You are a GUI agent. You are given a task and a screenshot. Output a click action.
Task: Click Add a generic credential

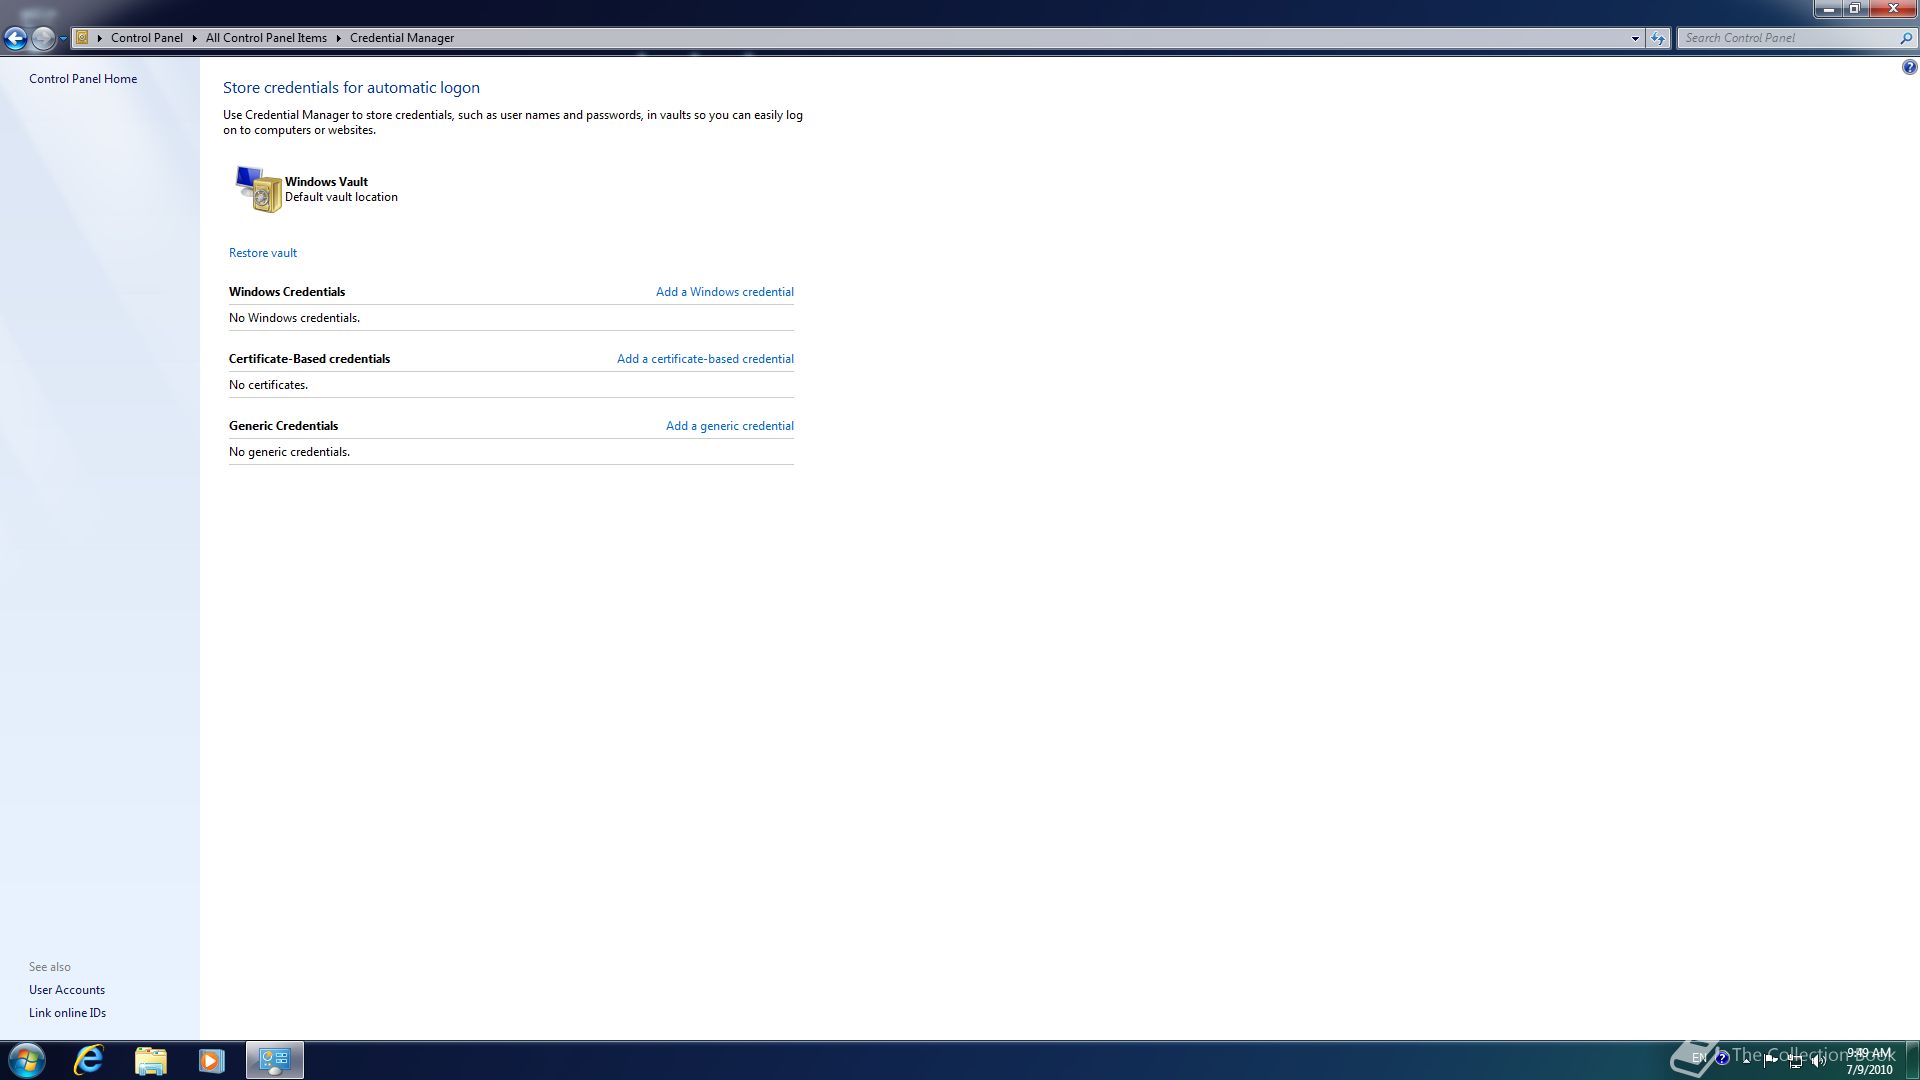click(729, 426)
